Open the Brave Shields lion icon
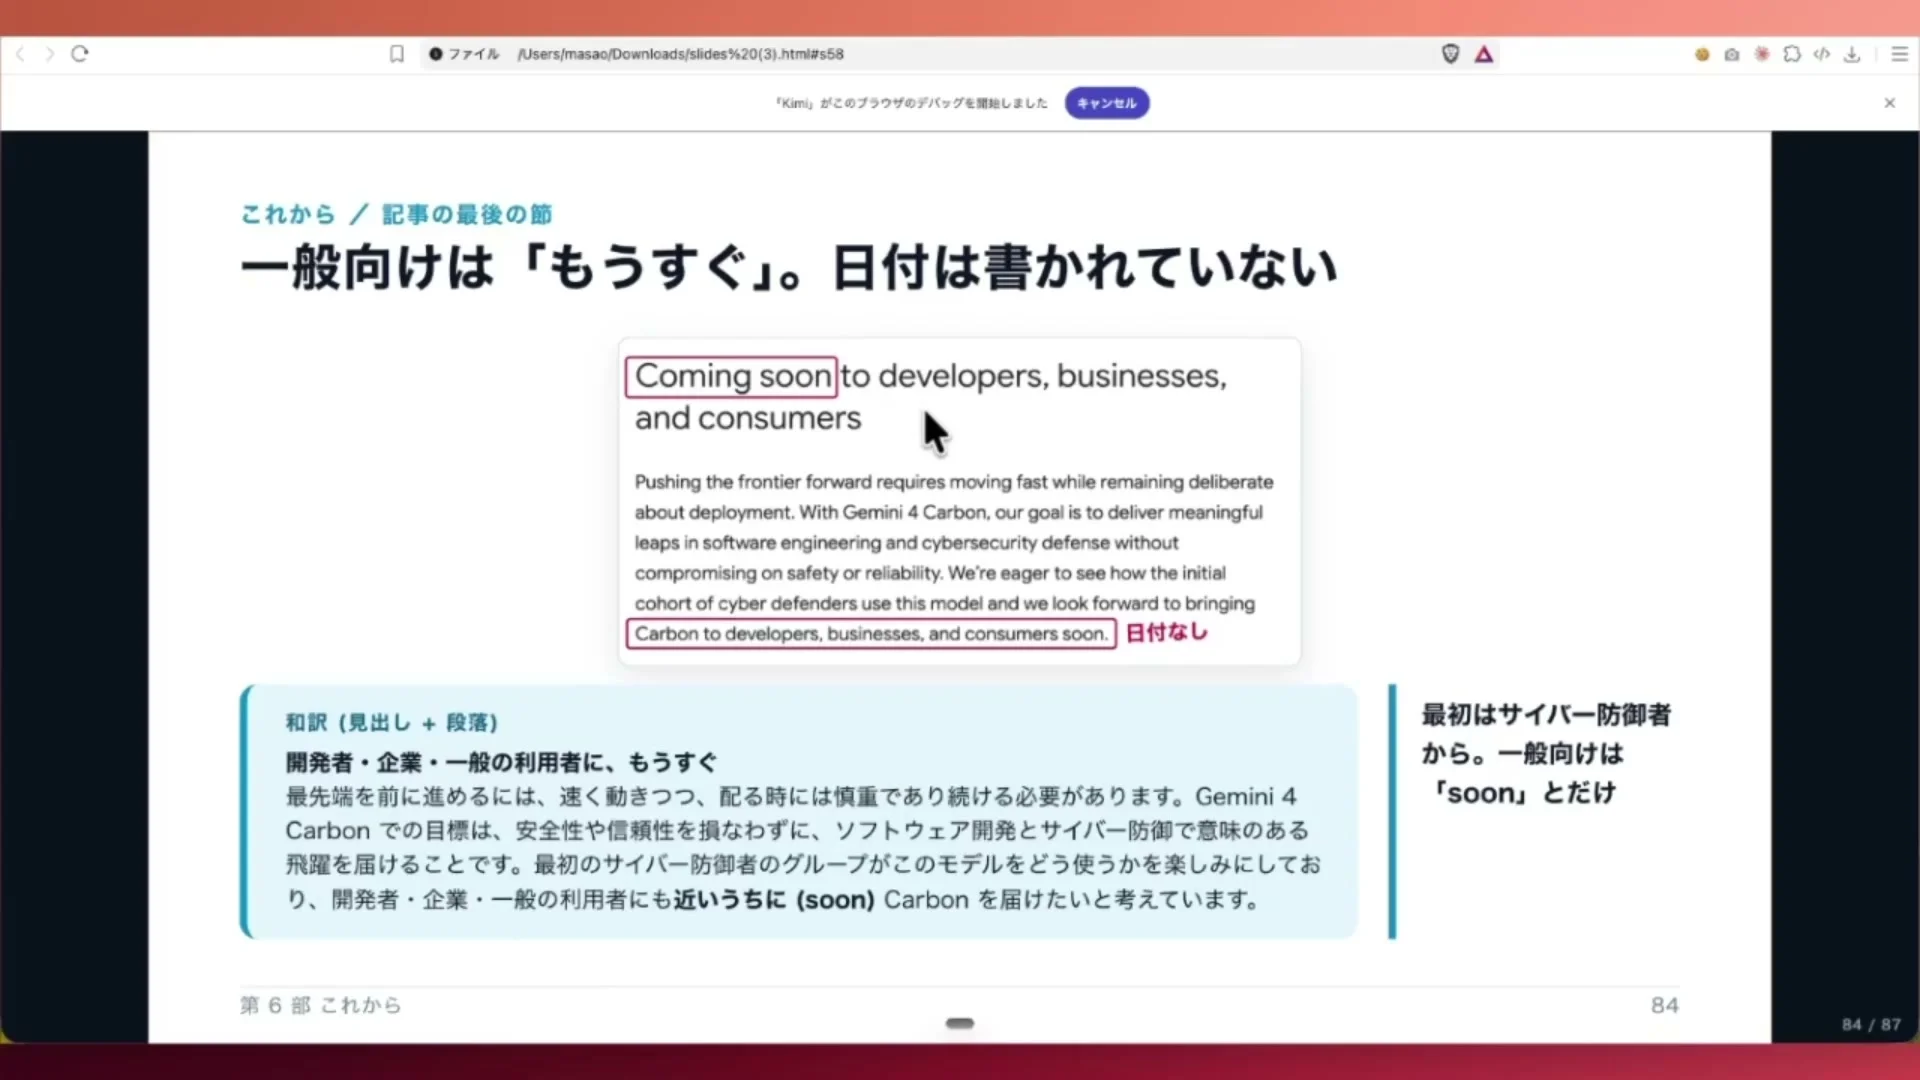Image resolution: width=1920 pixels, height=1080 pixels. 1450,54
